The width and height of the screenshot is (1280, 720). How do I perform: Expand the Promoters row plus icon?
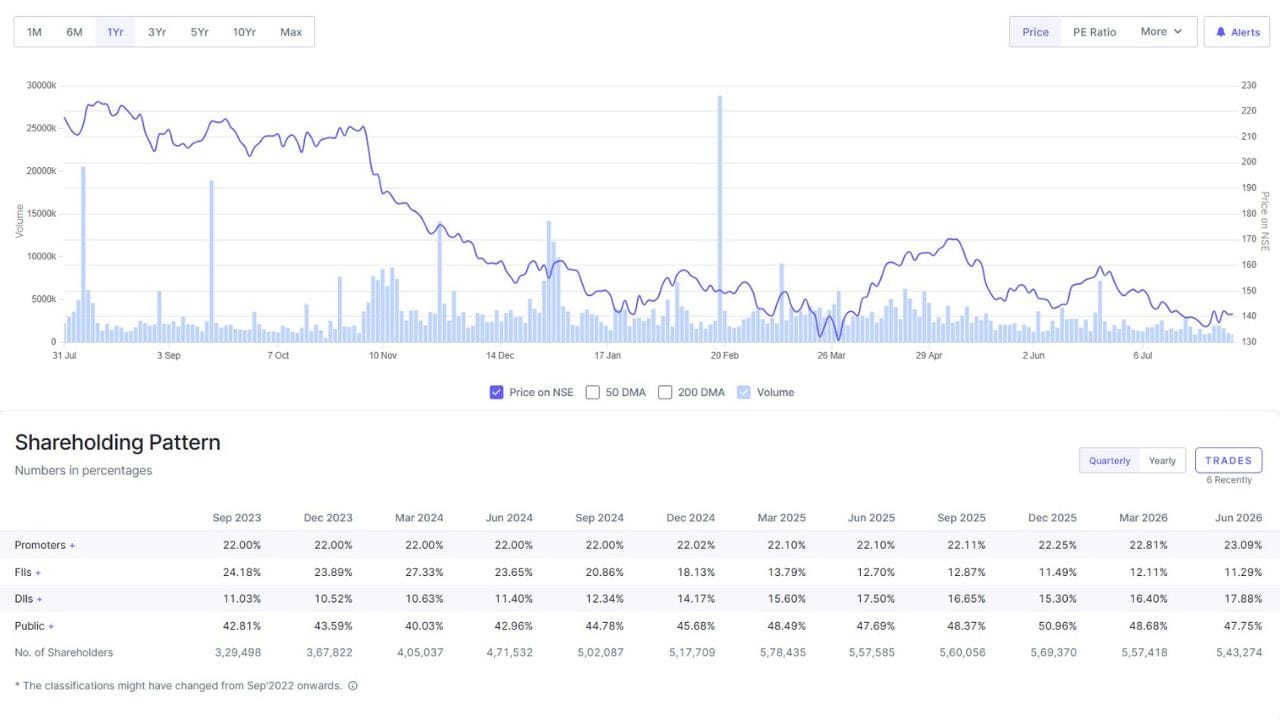pos(72,546)
